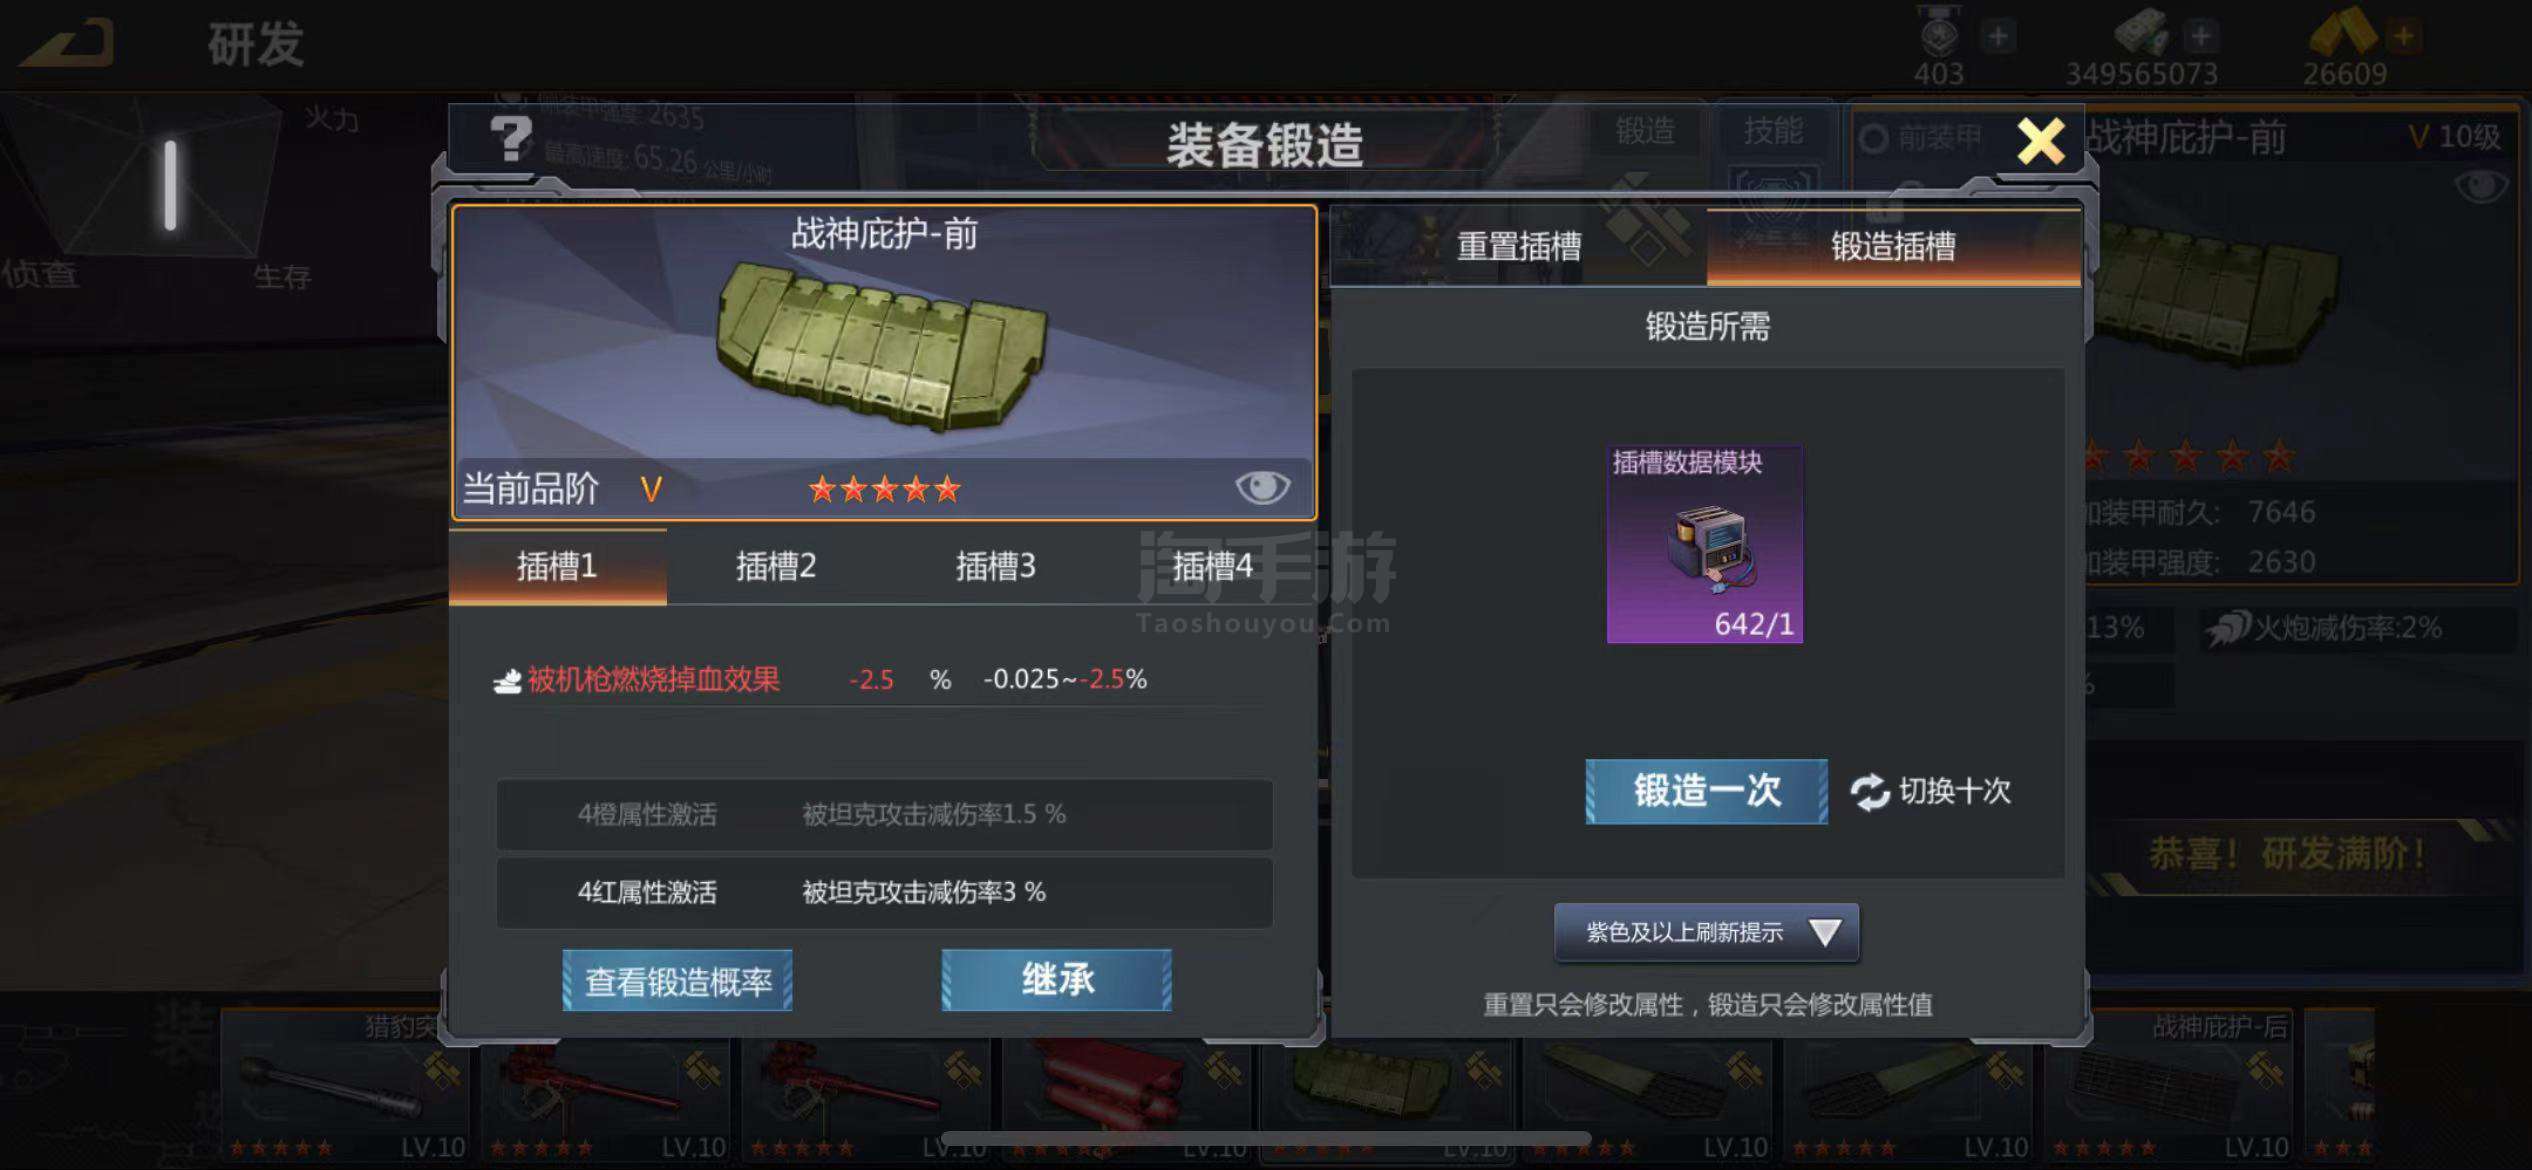Toggle the eye icon in 当前品阶 row
The width and height of the screenshot is (2532, 1170).
click(x=1262, y=488)
